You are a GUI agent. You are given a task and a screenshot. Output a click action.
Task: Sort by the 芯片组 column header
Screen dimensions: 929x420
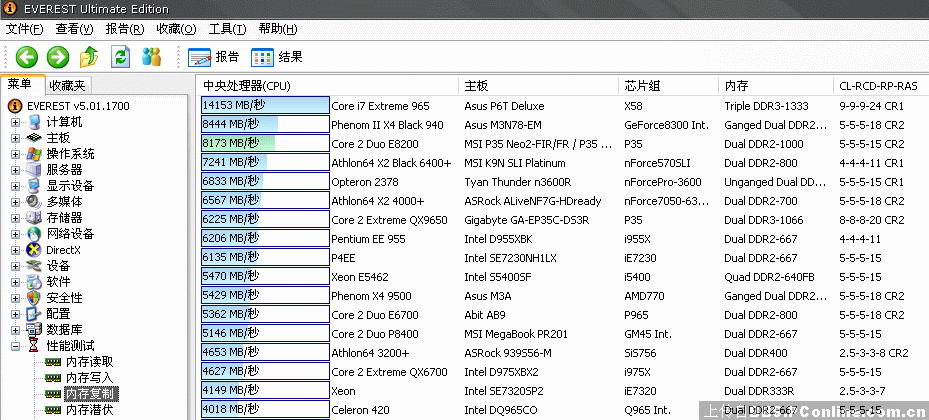coord(668,86)
